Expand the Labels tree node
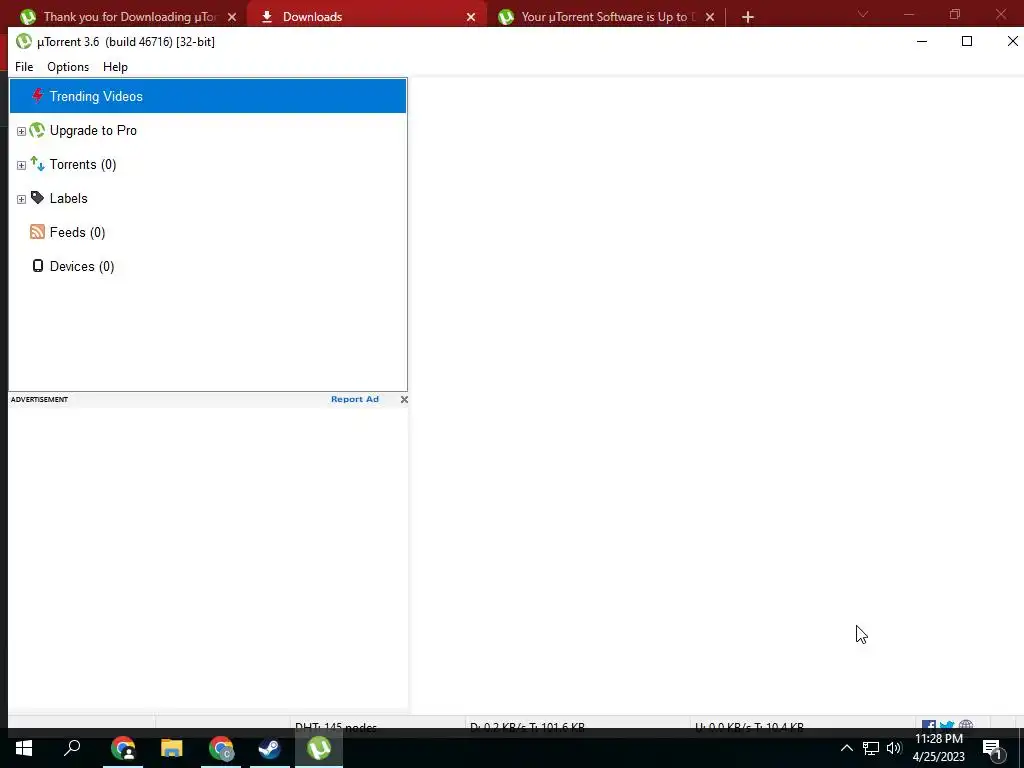The image size is (1024, 768). 21,199
